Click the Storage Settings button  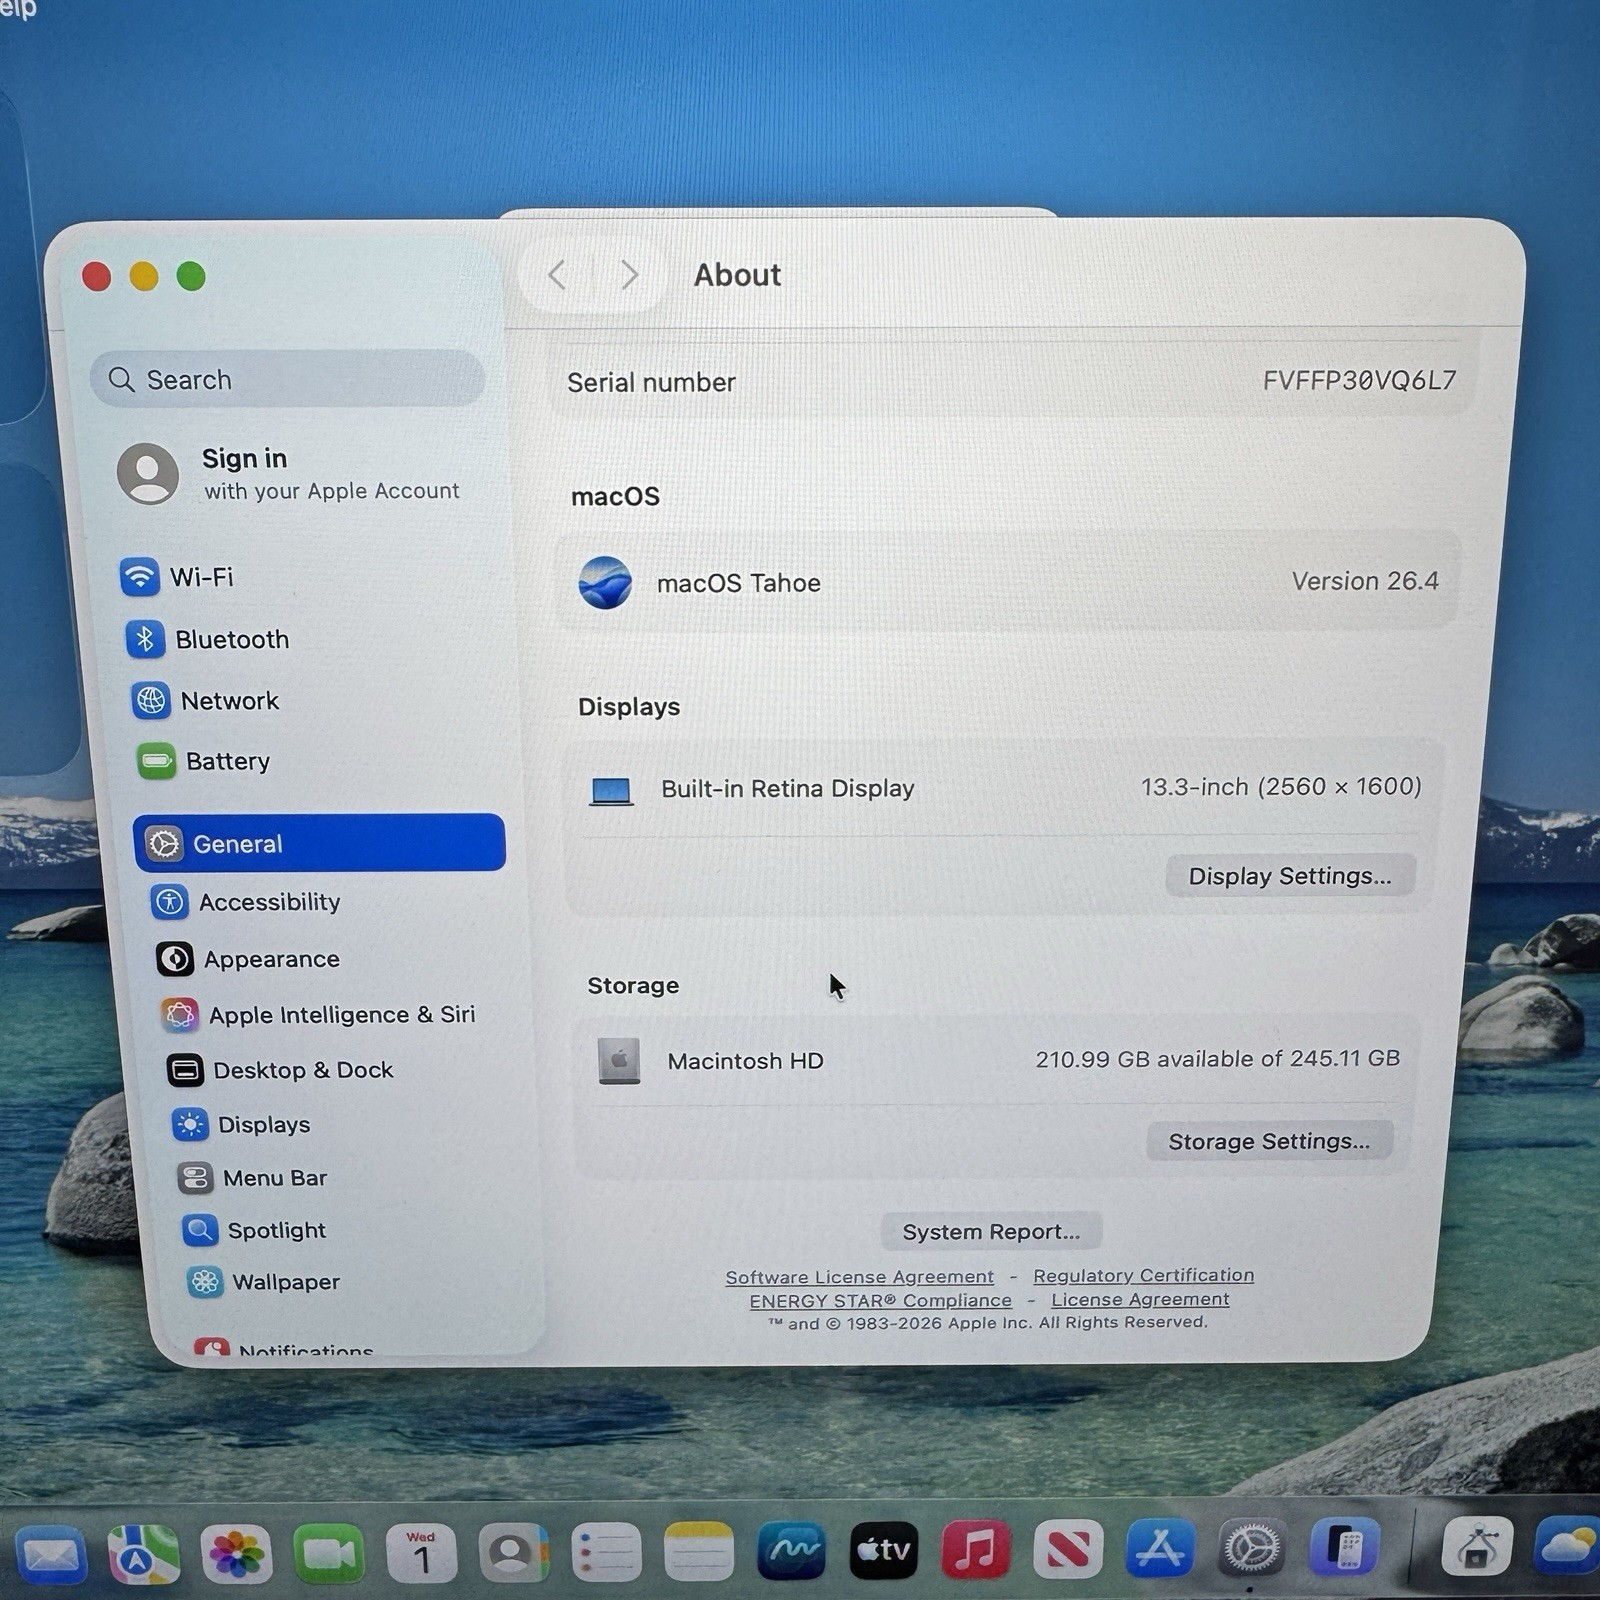[1268, 1141]
